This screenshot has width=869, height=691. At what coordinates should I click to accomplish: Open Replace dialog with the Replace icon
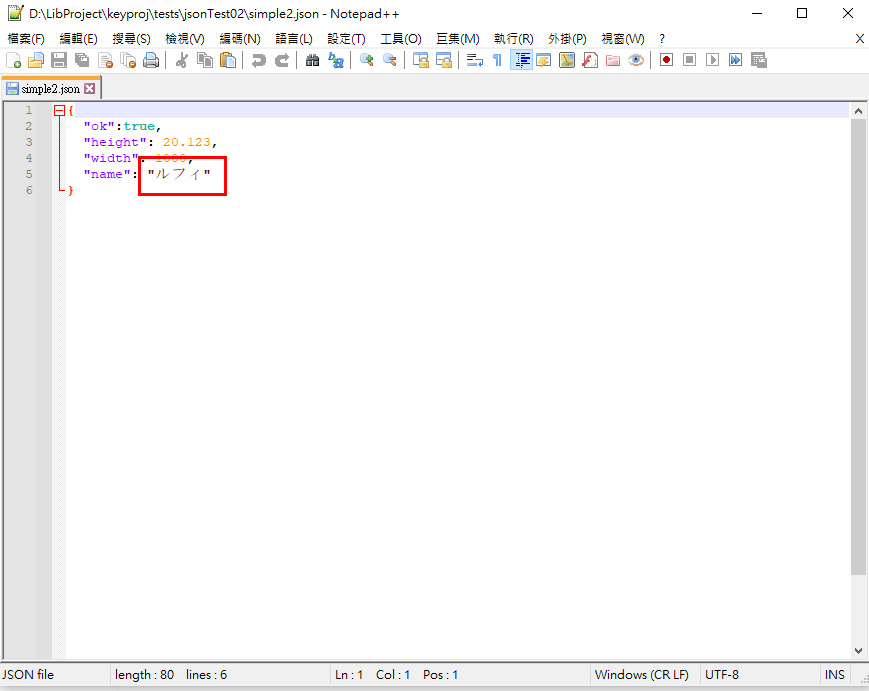pyautogui.click(x=336, y=60)
